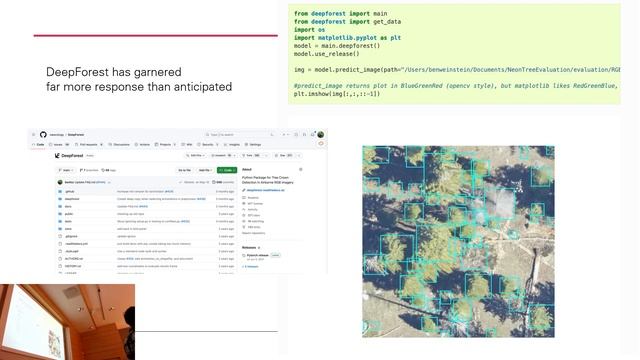
Task: Click the Go to file button
Action: (184, 170)
